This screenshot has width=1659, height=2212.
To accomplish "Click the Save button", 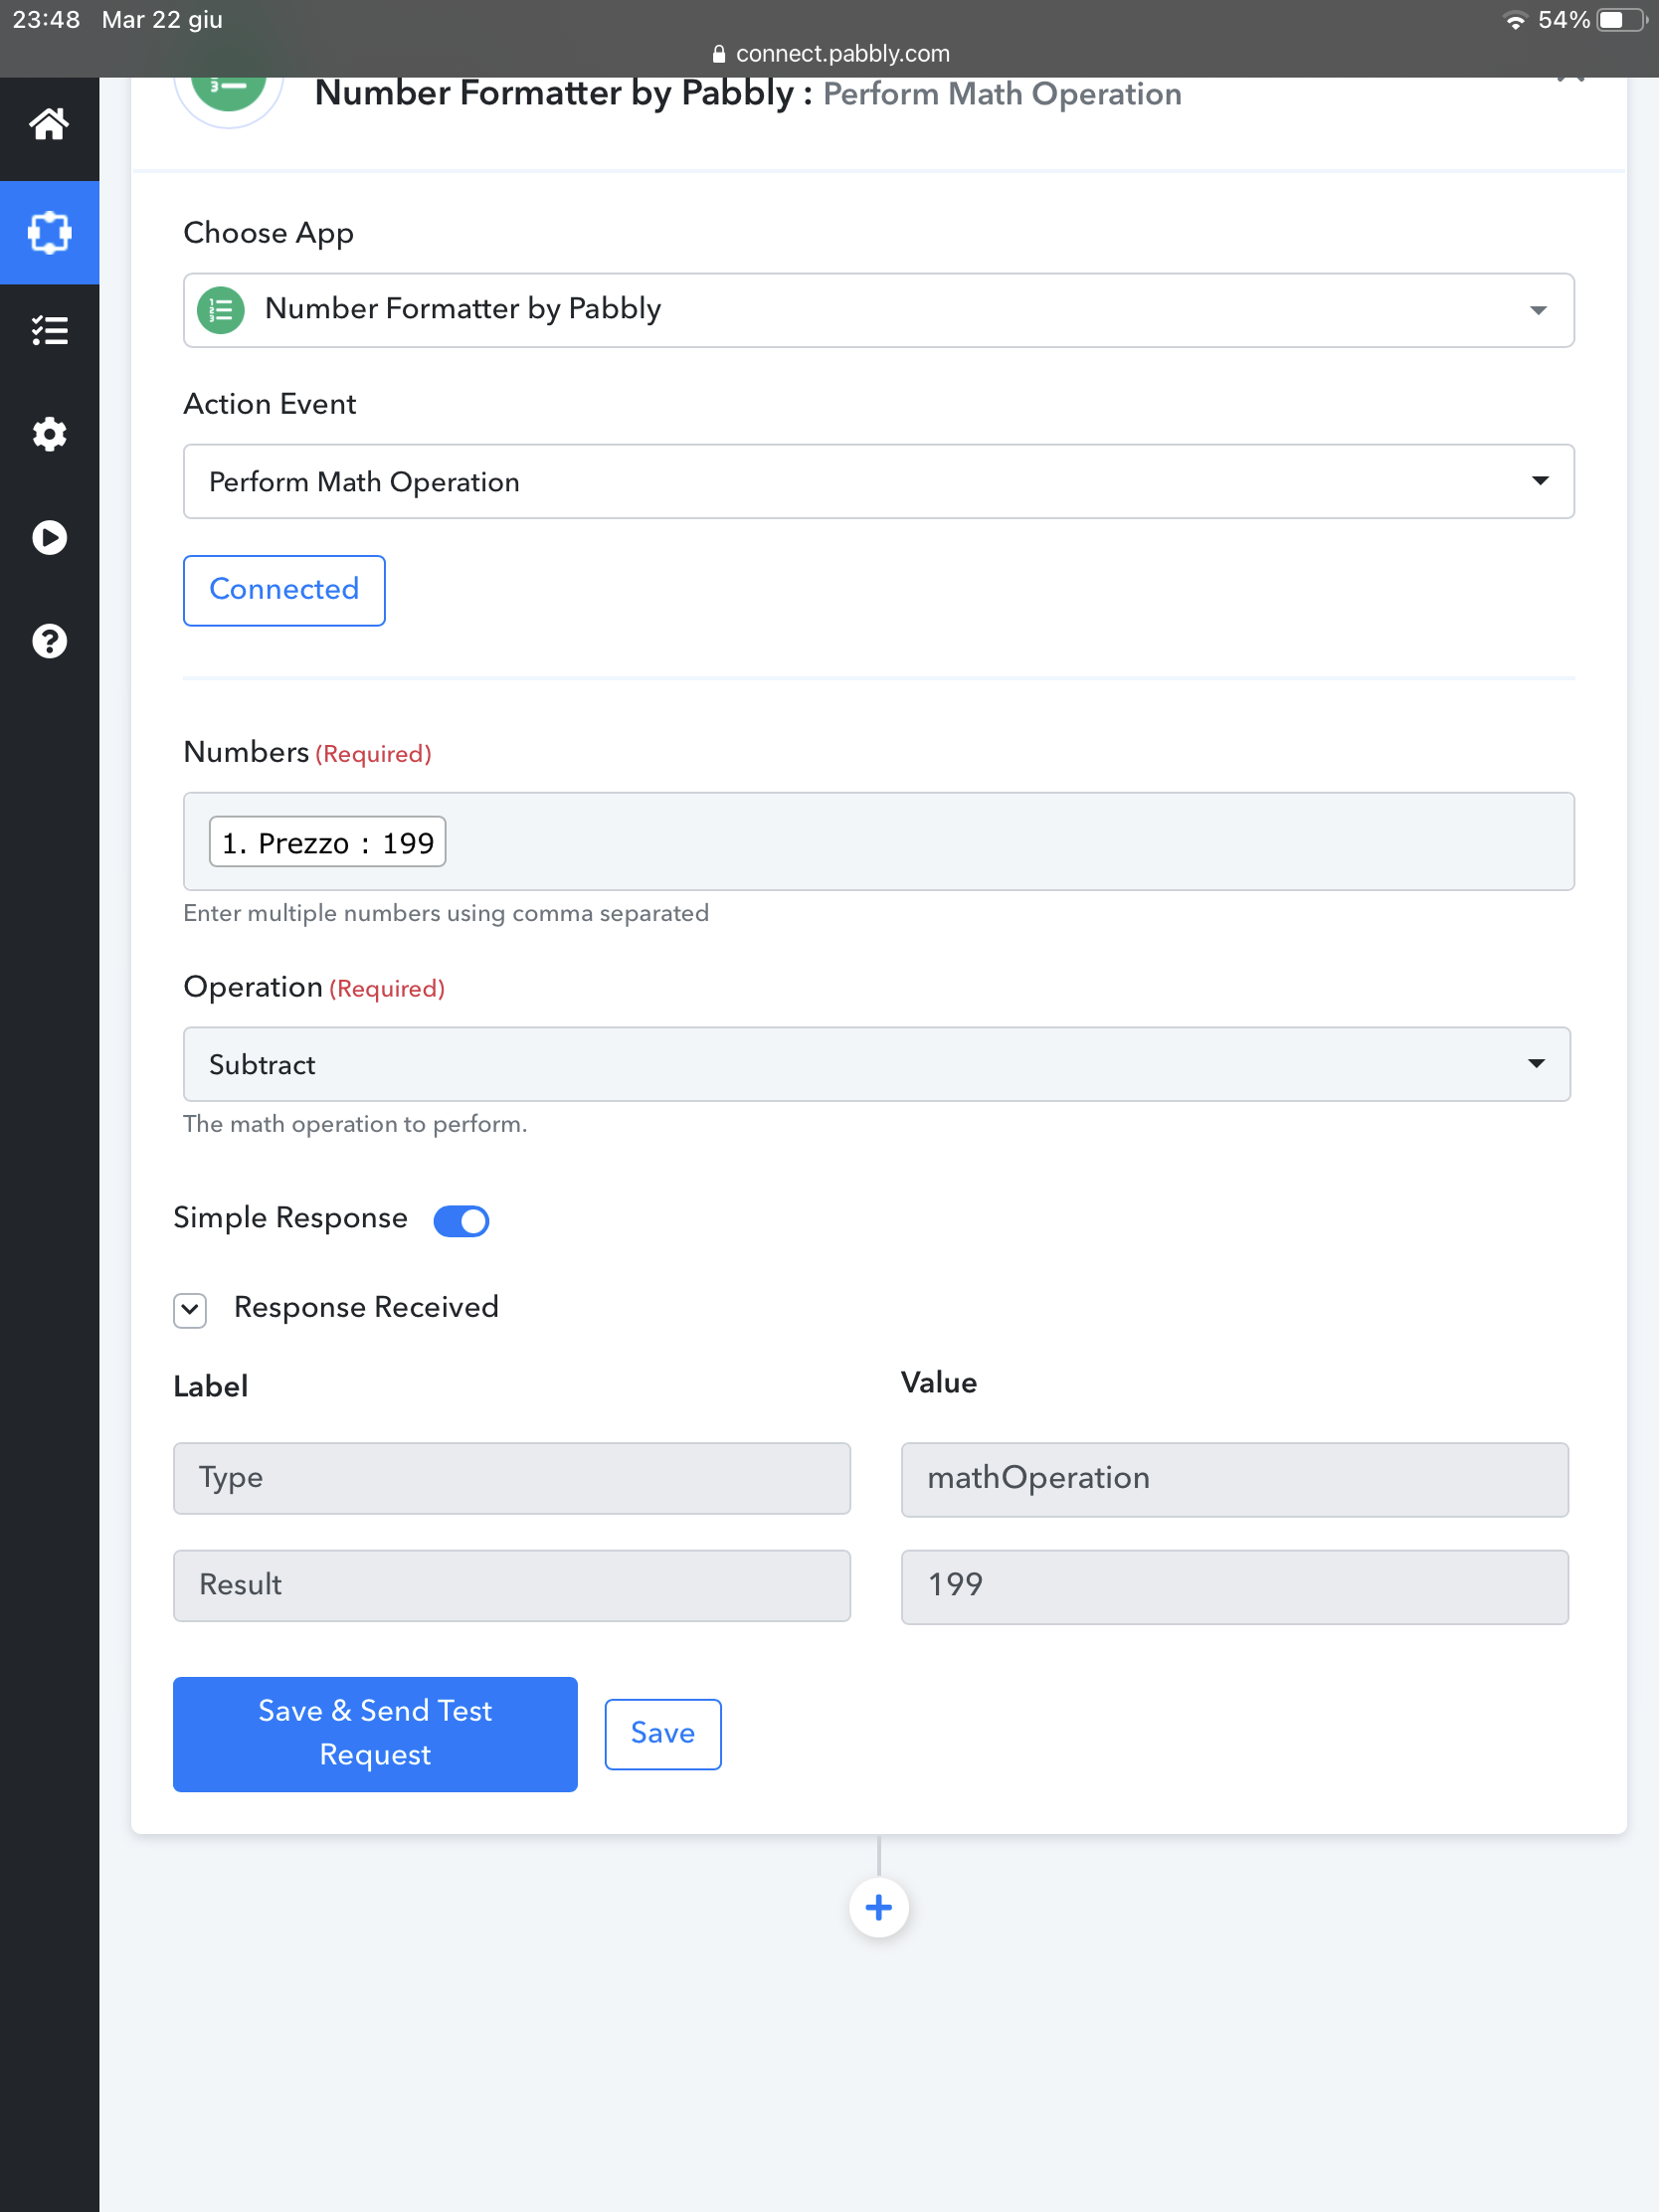I will (663, 1734).
